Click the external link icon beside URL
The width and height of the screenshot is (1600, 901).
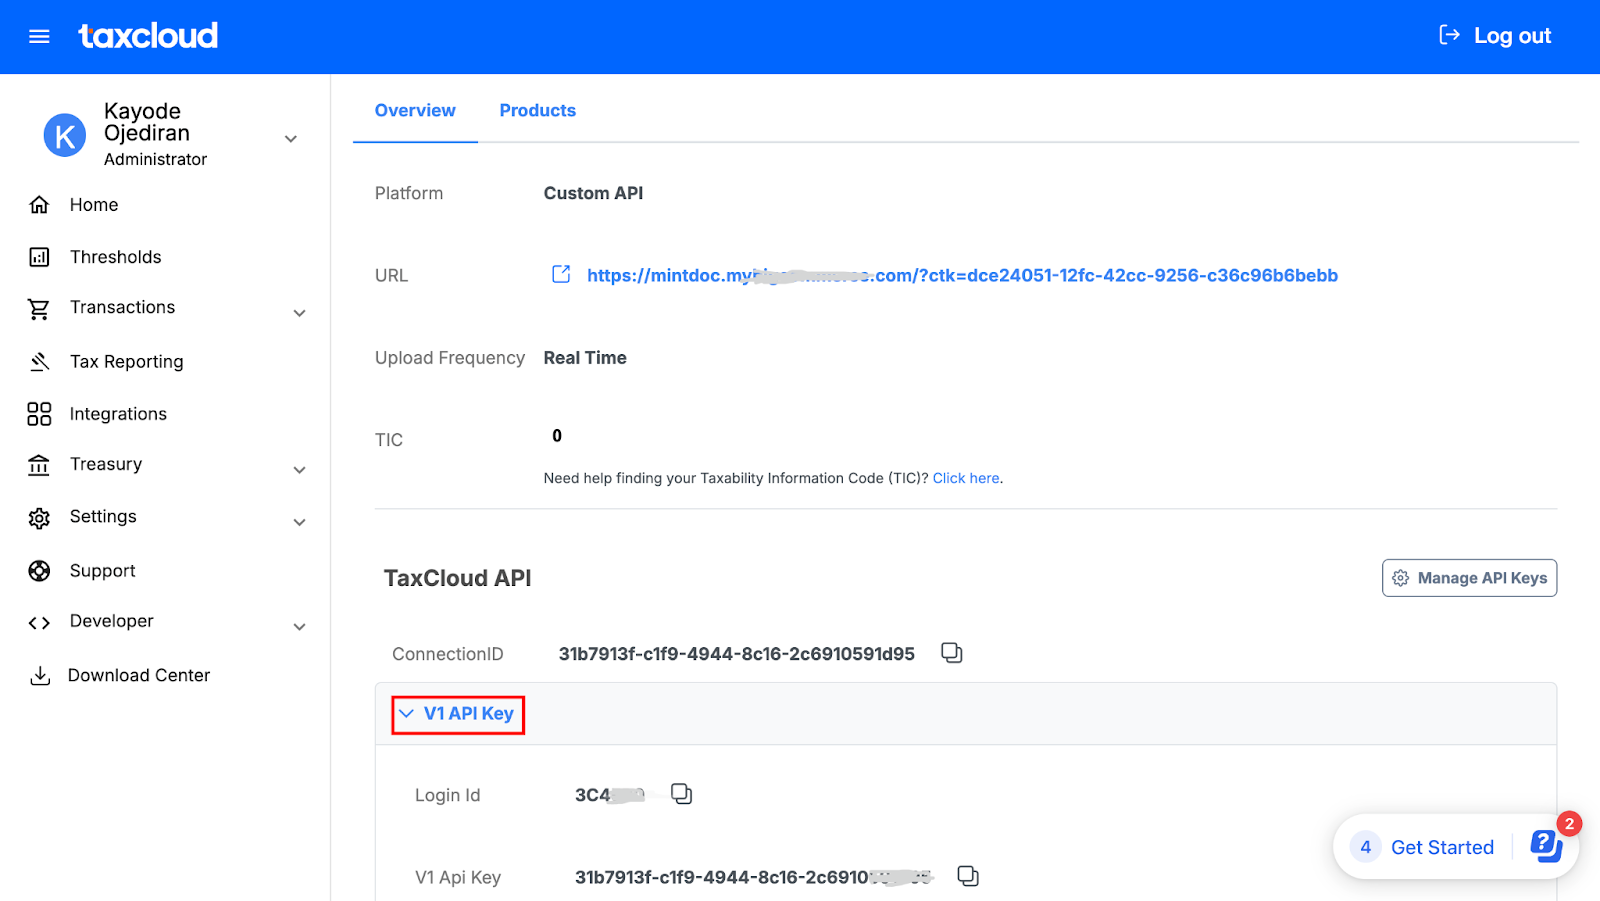[561, 274]
